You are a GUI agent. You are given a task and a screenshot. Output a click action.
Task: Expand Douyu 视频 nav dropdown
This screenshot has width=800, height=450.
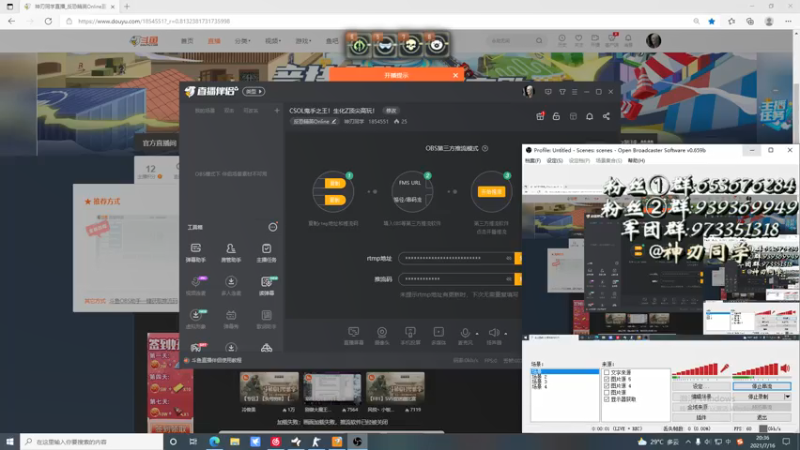pyautogui.click(x=273, y=41)
